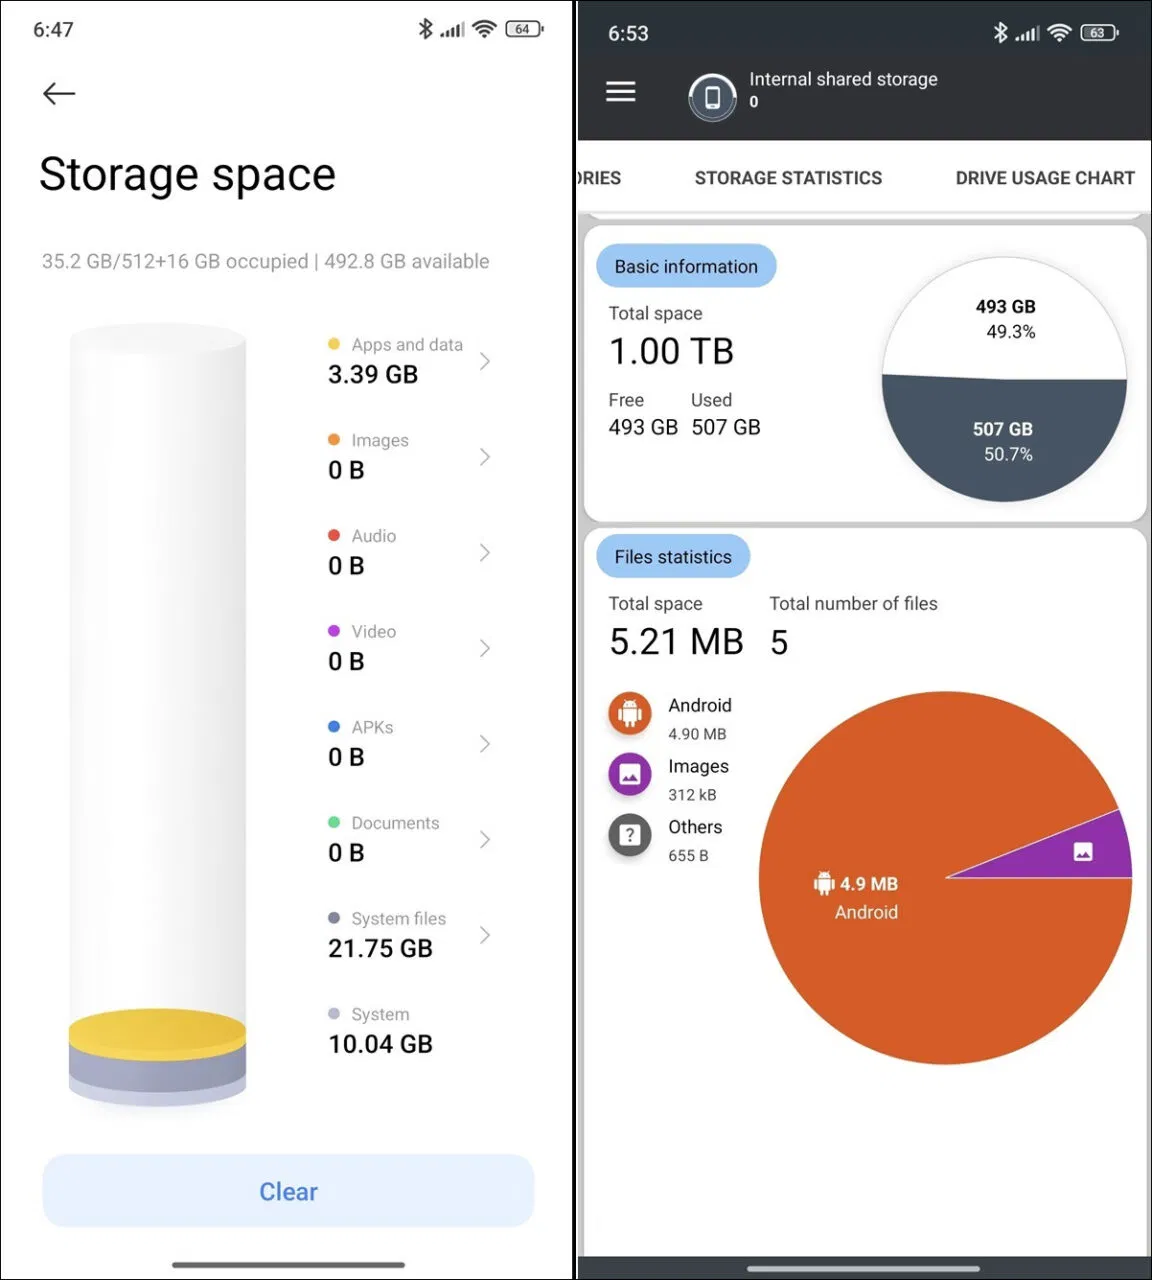Tap the internal shared storage device icon
Viewport: 1152px width, 1280px height.
712,98
